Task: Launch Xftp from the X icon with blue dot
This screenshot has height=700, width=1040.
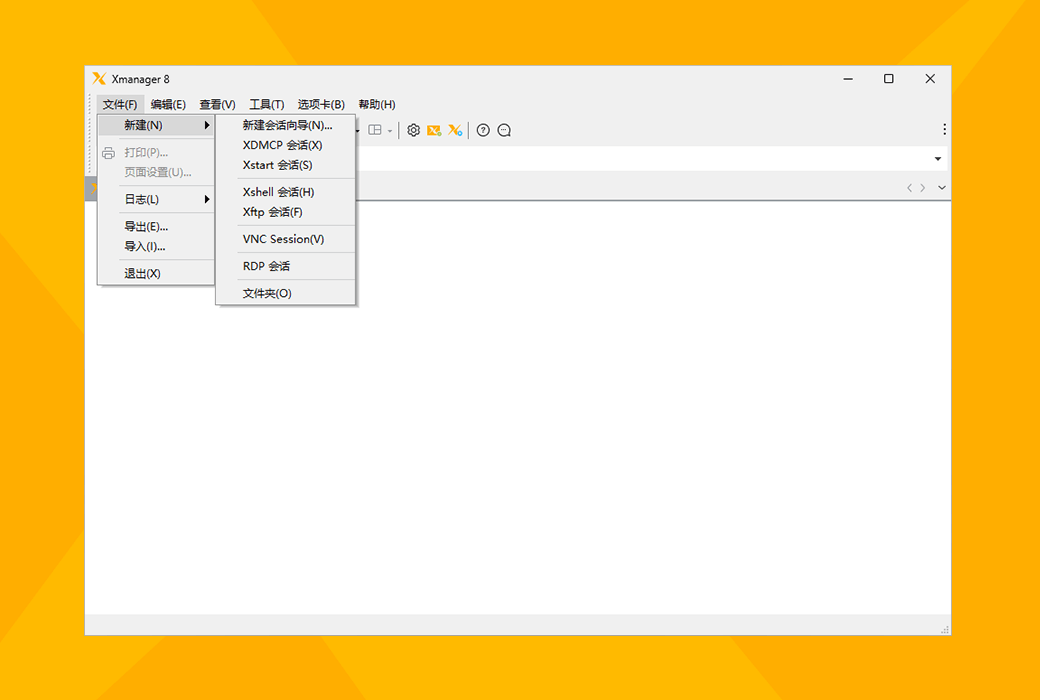Action: [x=455, y=130]
